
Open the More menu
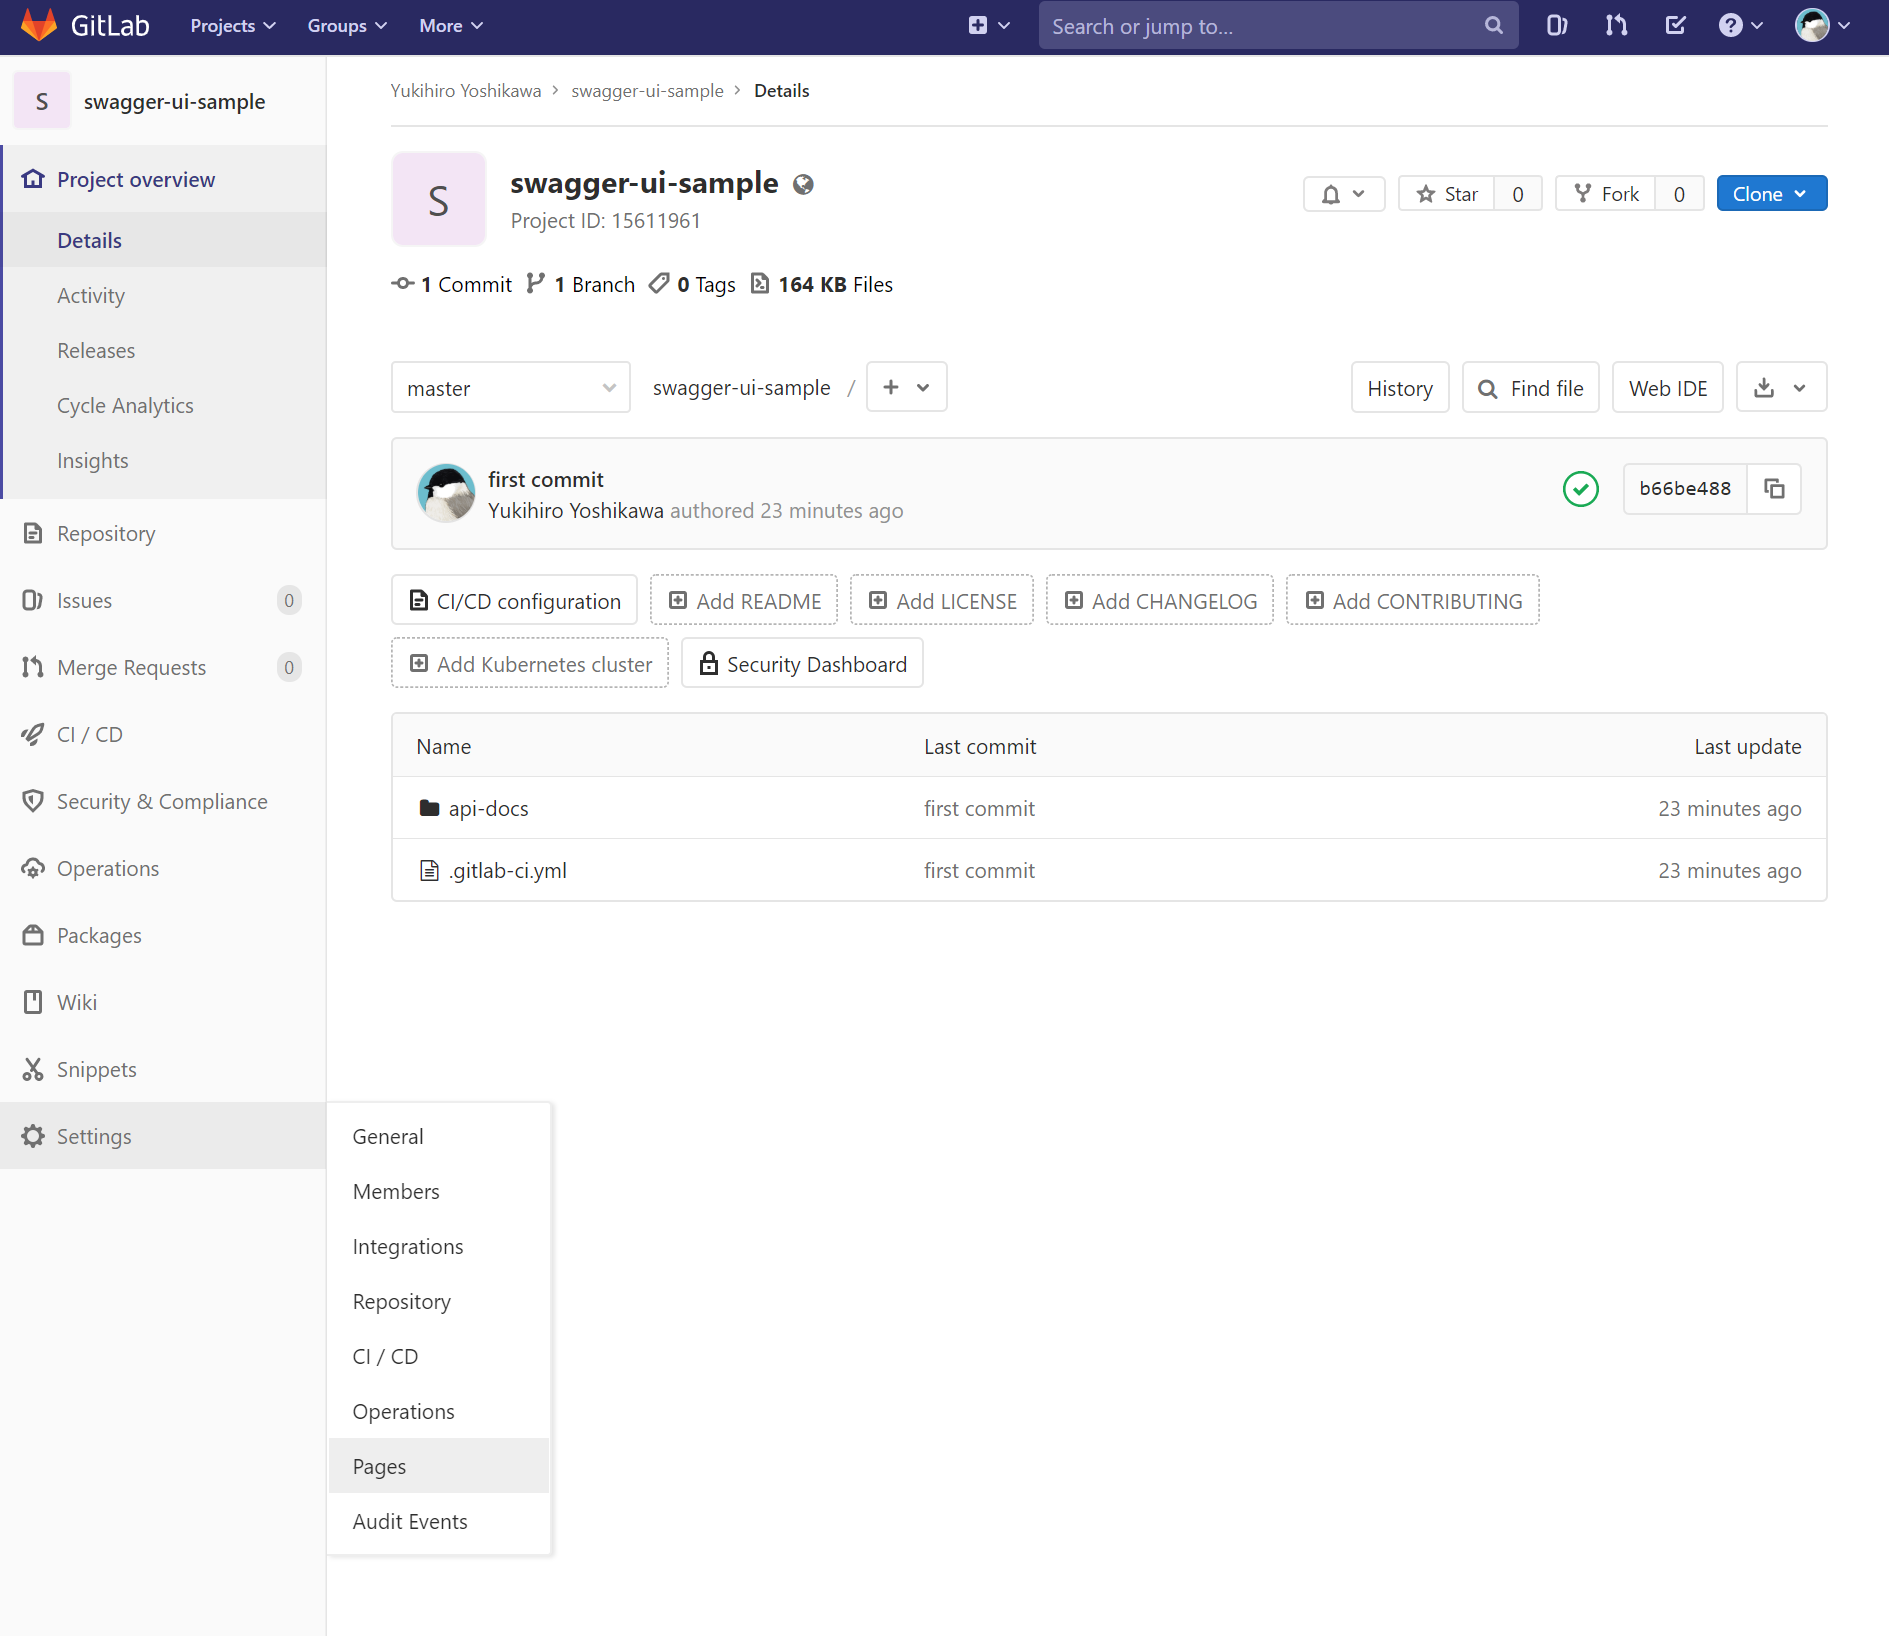pyautogui.click(x=451, y=26)
